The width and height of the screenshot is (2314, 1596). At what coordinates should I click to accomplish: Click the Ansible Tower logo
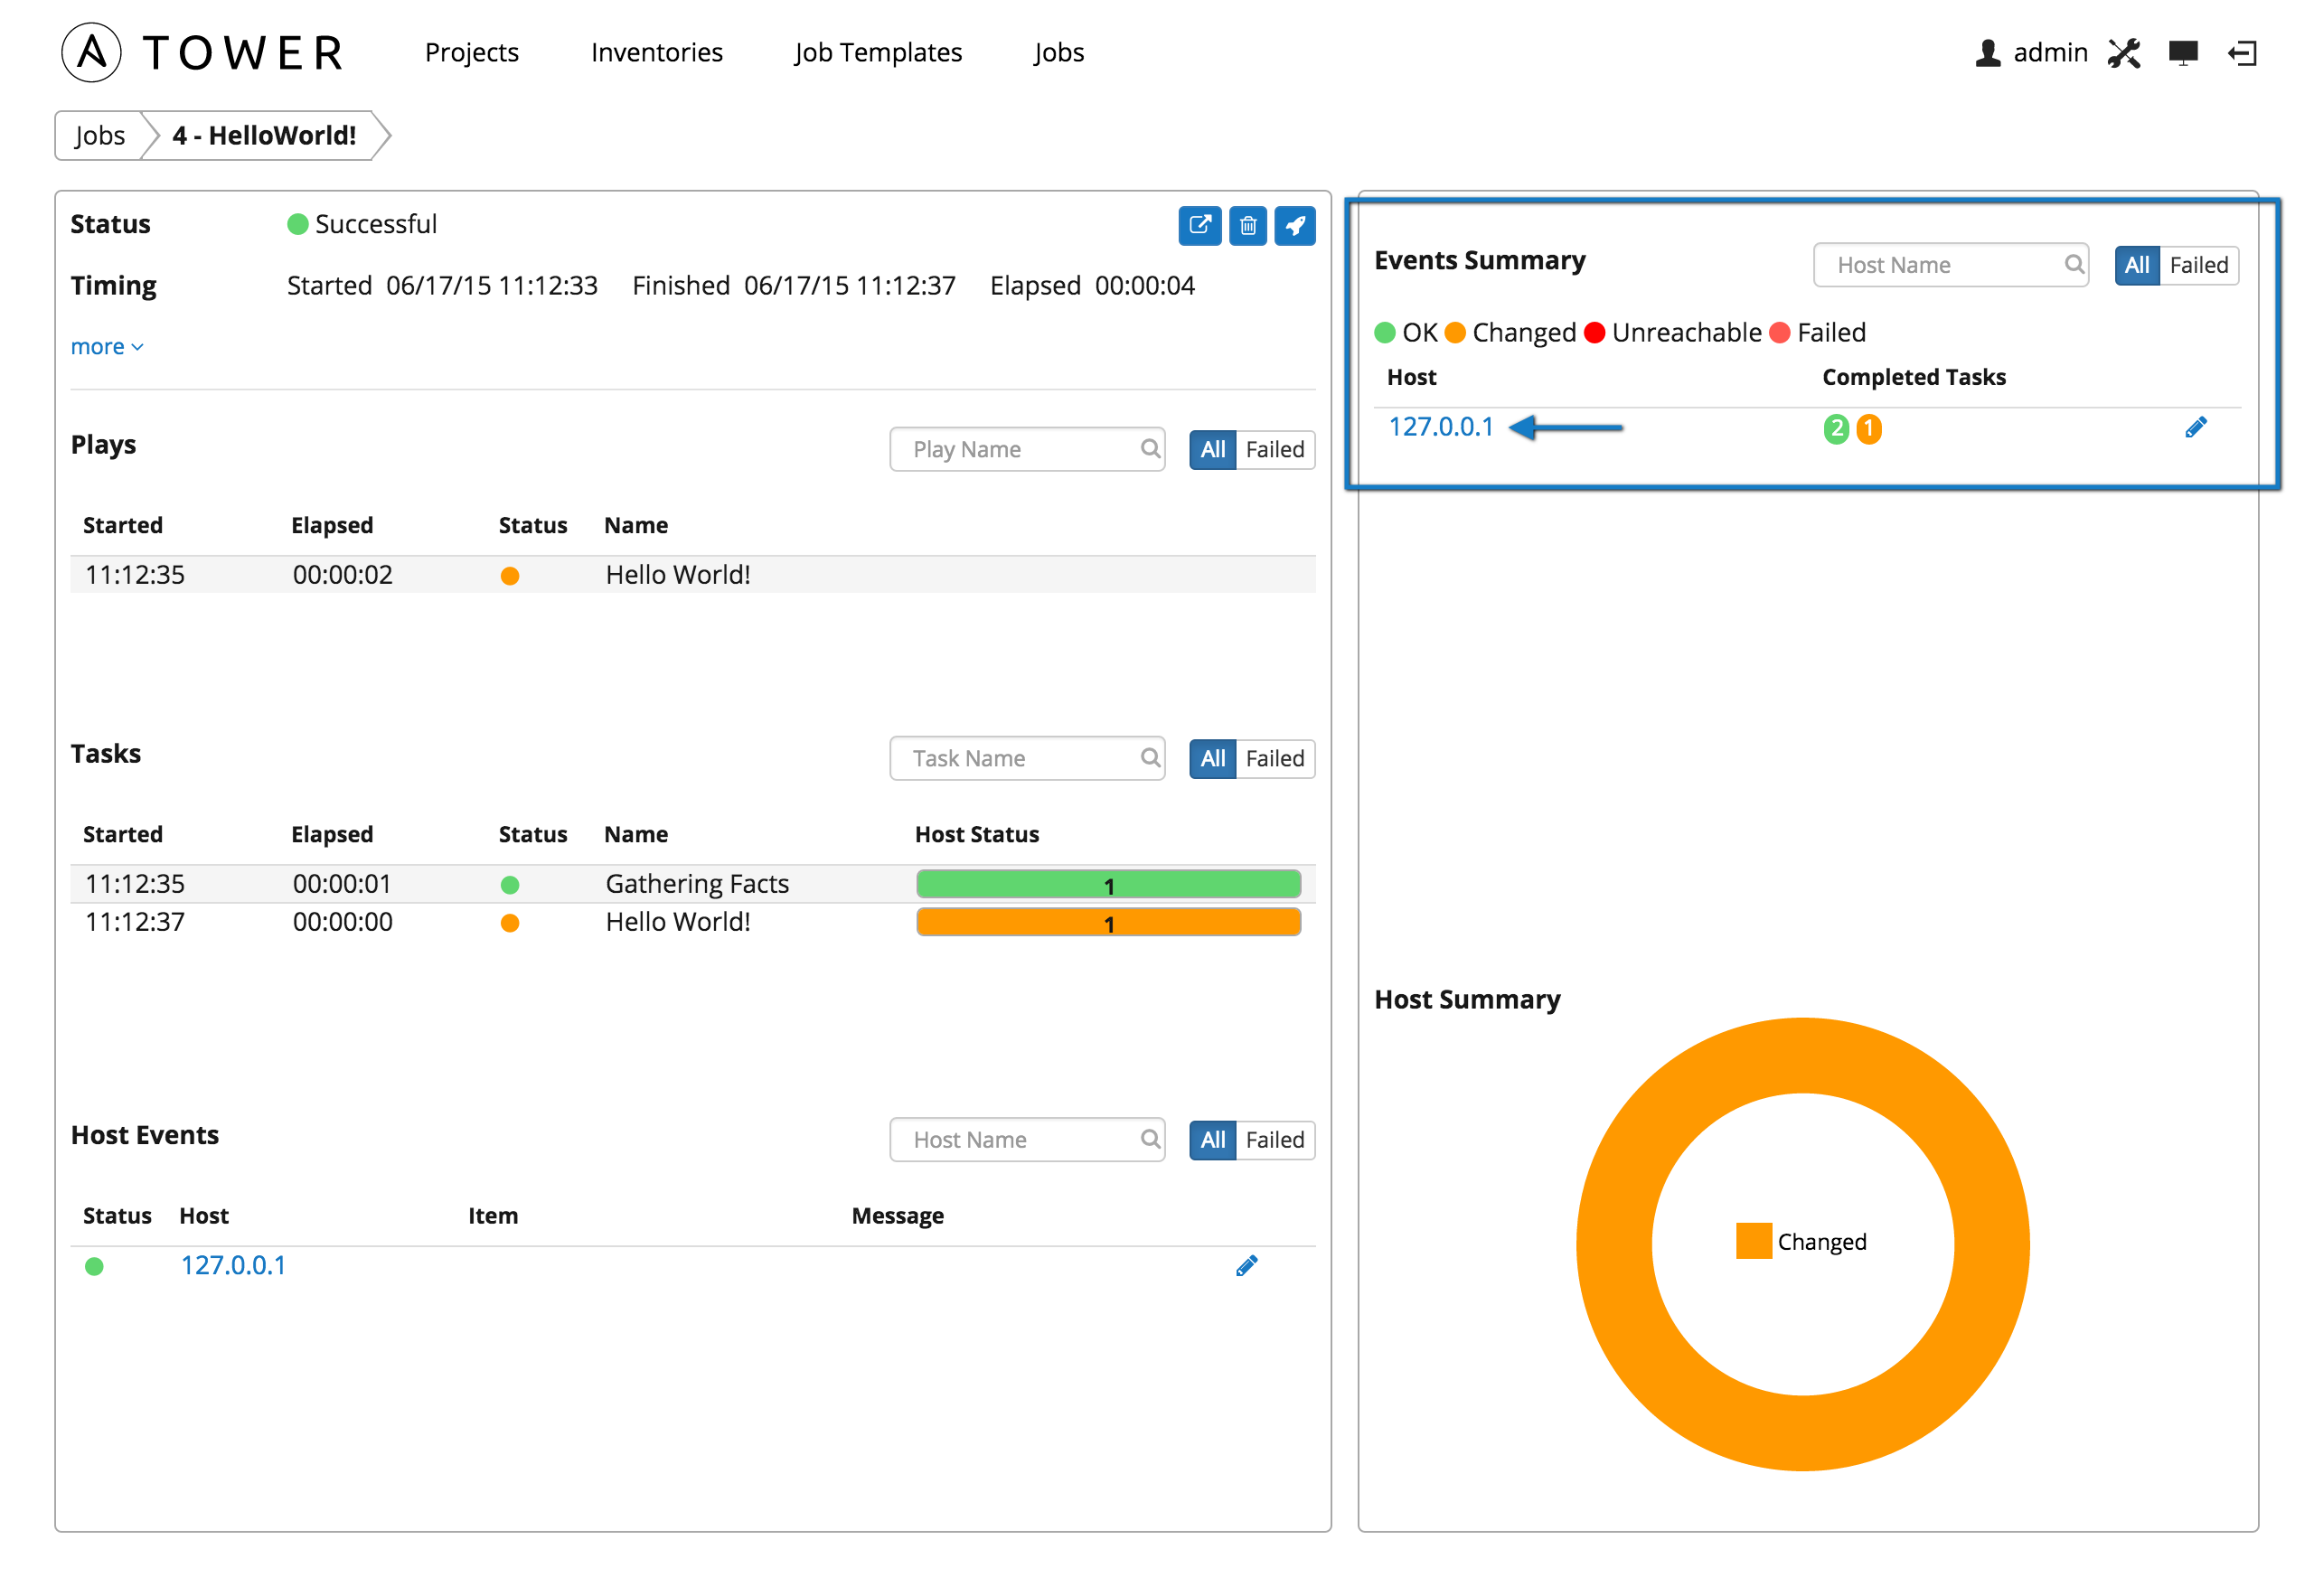coord(203,52)
